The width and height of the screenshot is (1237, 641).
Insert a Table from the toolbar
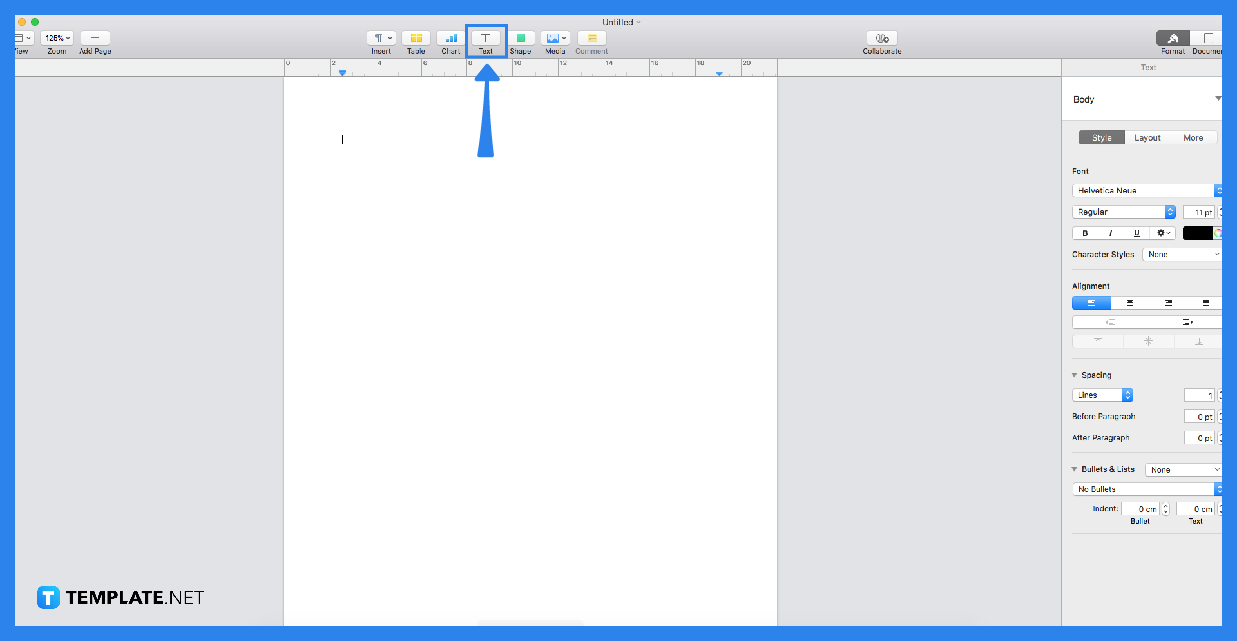tap(414, 37)
